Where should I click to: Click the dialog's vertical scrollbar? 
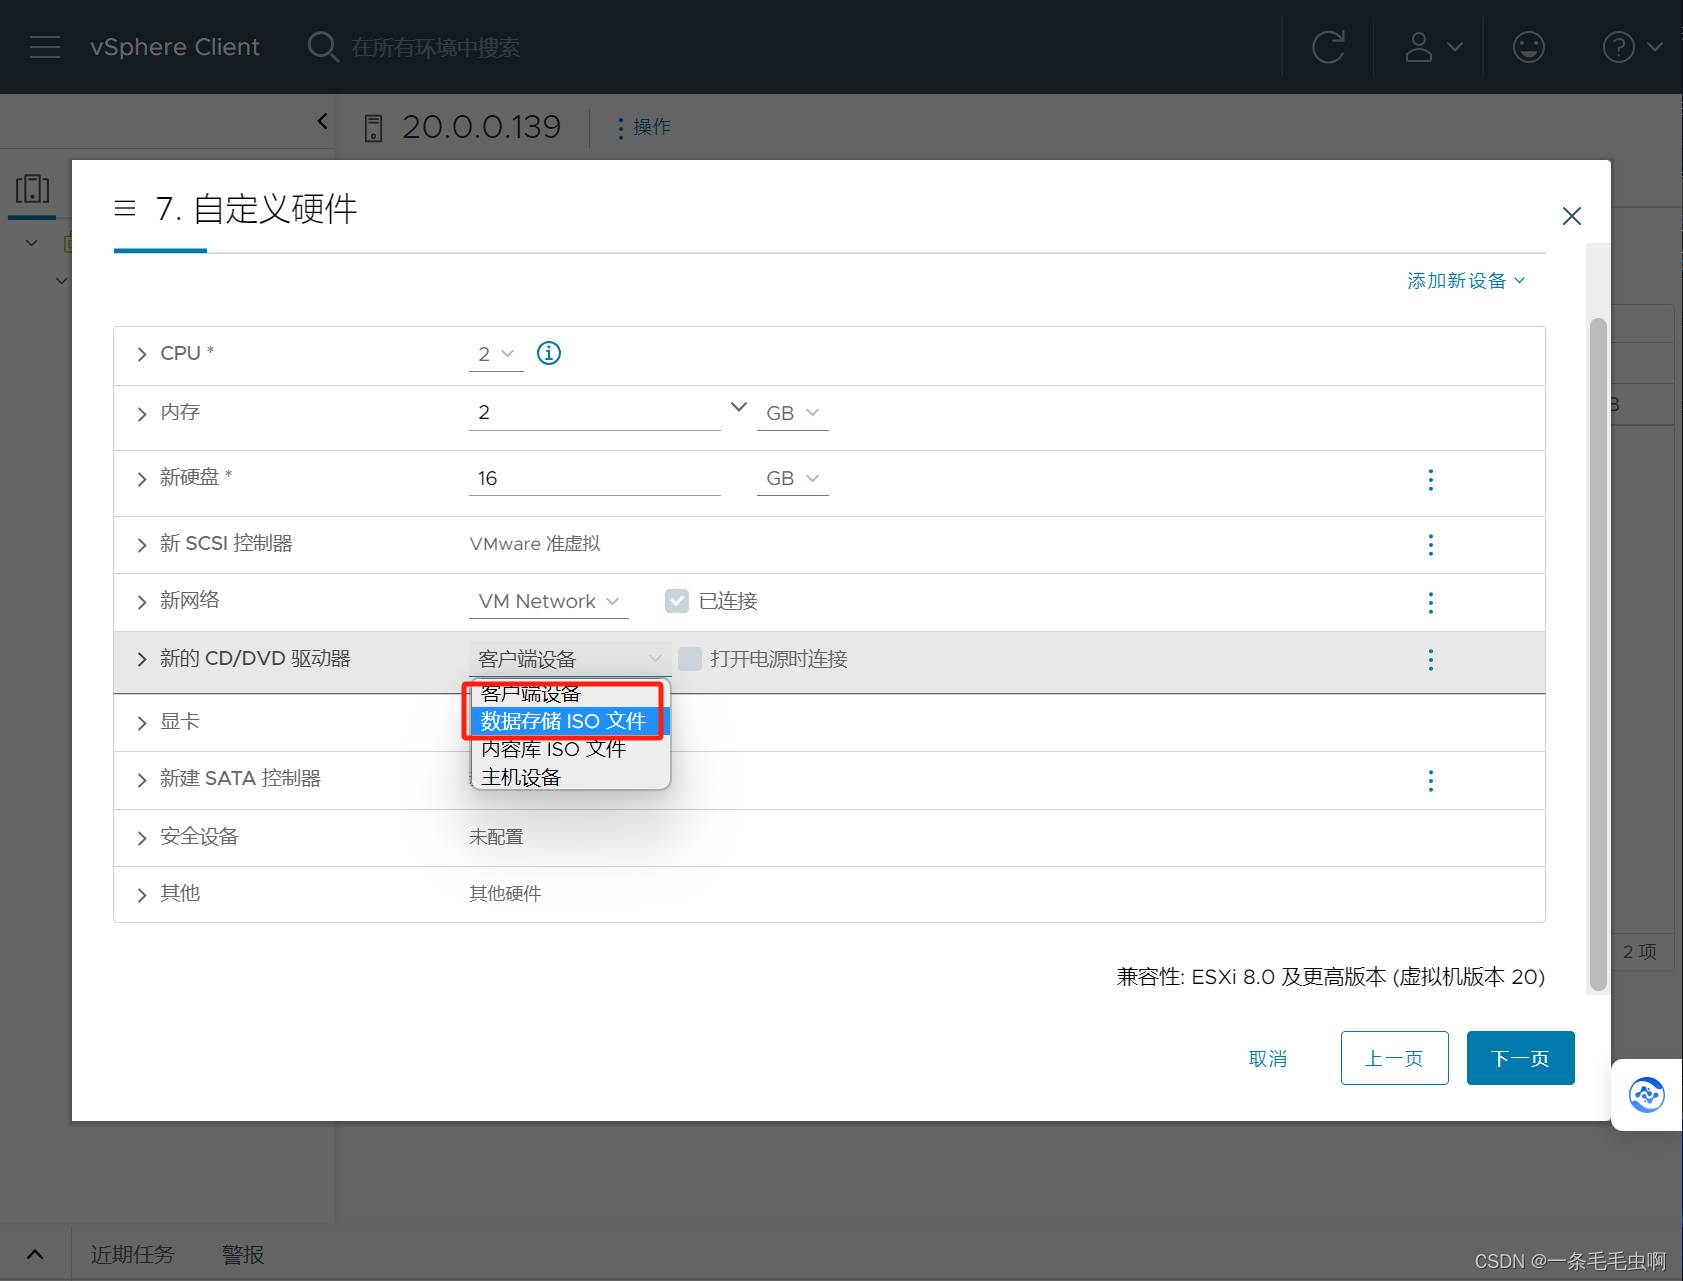point(1598,650)
